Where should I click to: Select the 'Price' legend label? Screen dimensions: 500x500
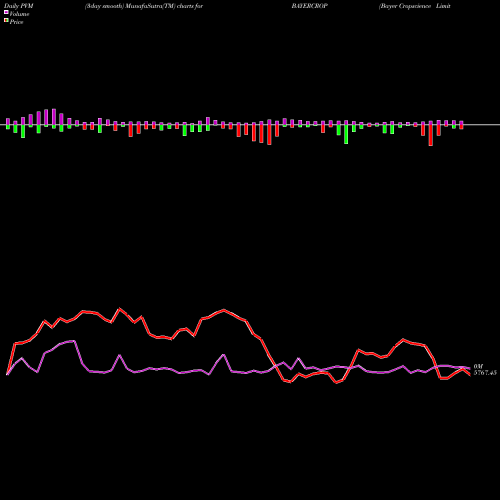pyautogui.click(x=16, y=22)
